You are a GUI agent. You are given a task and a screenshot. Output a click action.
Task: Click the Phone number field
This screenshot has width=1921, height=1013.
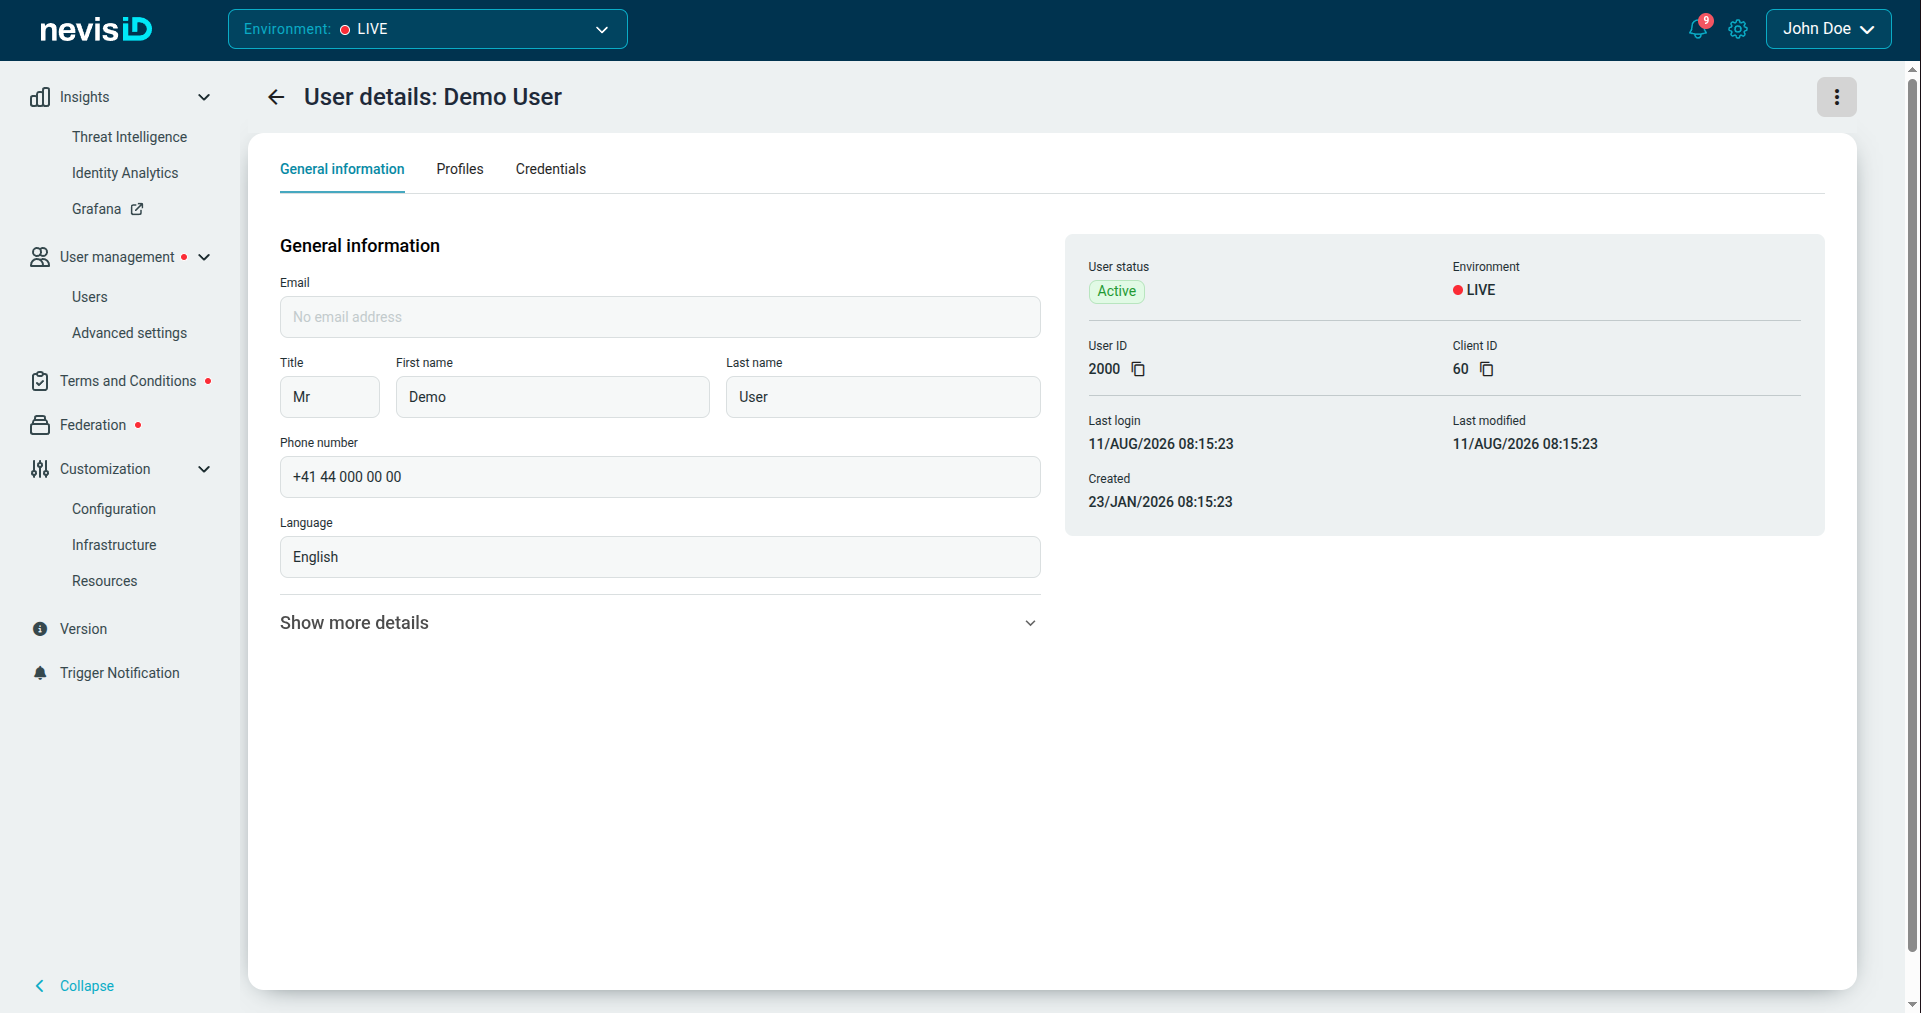(x=660, y=477)
